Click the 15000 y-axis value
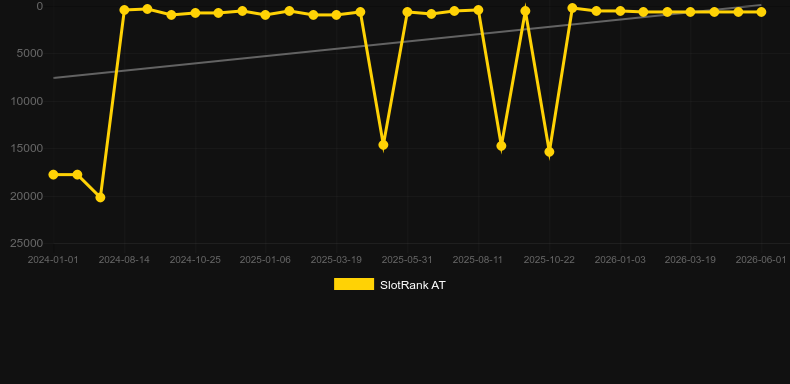Screen dimensions: 790x384 click(x=27, y=148)
